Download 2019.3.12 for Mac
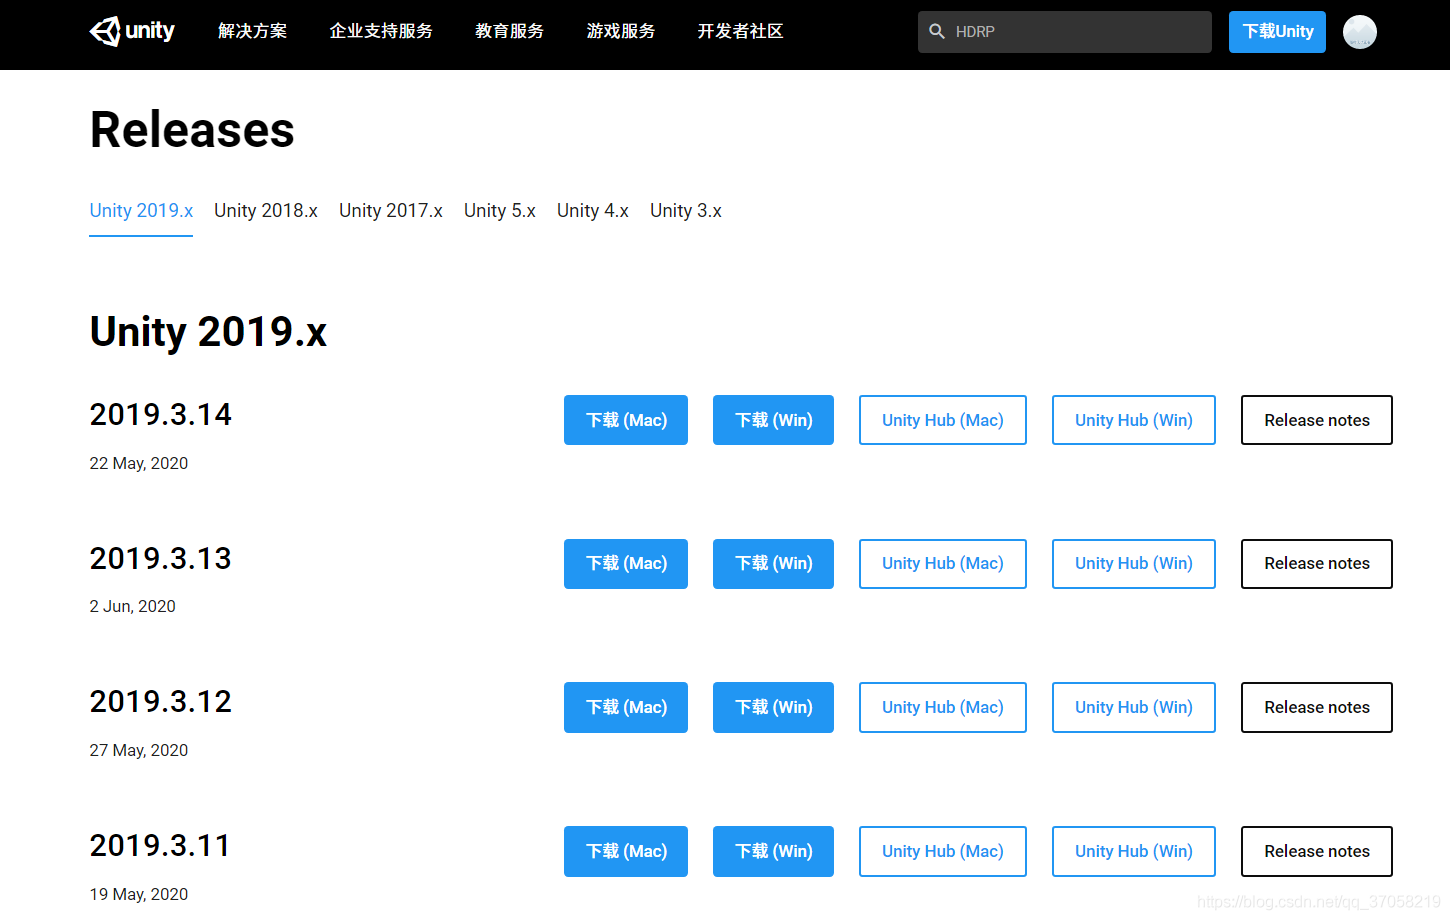1450x920 pixels. click(x=626, y=707)
